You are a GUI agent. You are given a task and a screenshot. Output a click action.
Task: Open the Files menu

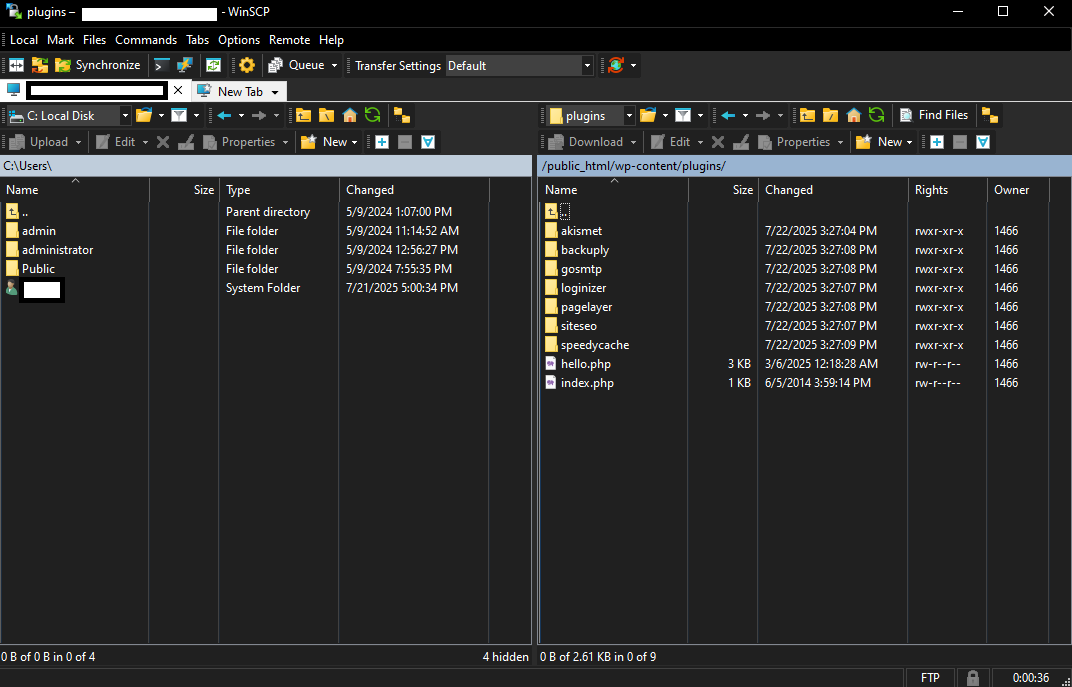tap(94, 40)
